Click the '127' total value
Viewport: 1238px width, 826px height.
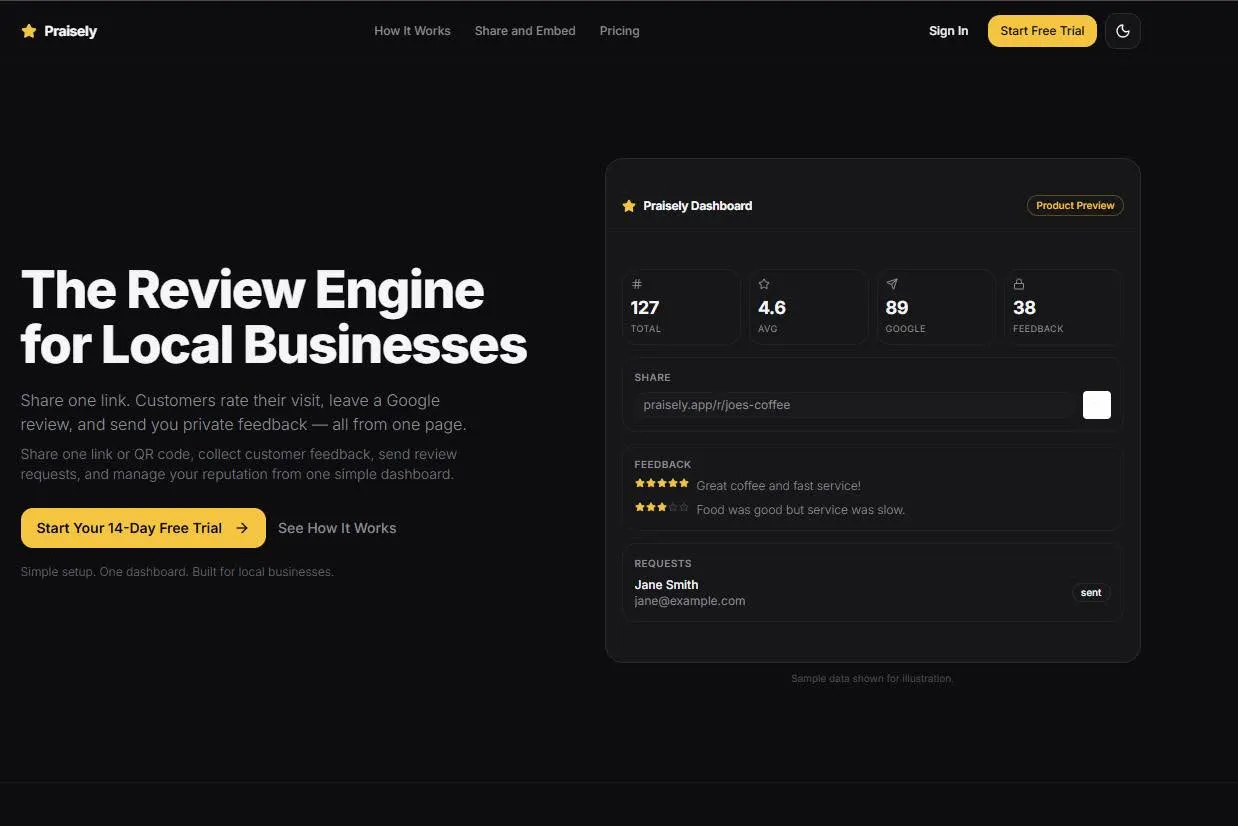pyautogui.click(x=645, y=308)
